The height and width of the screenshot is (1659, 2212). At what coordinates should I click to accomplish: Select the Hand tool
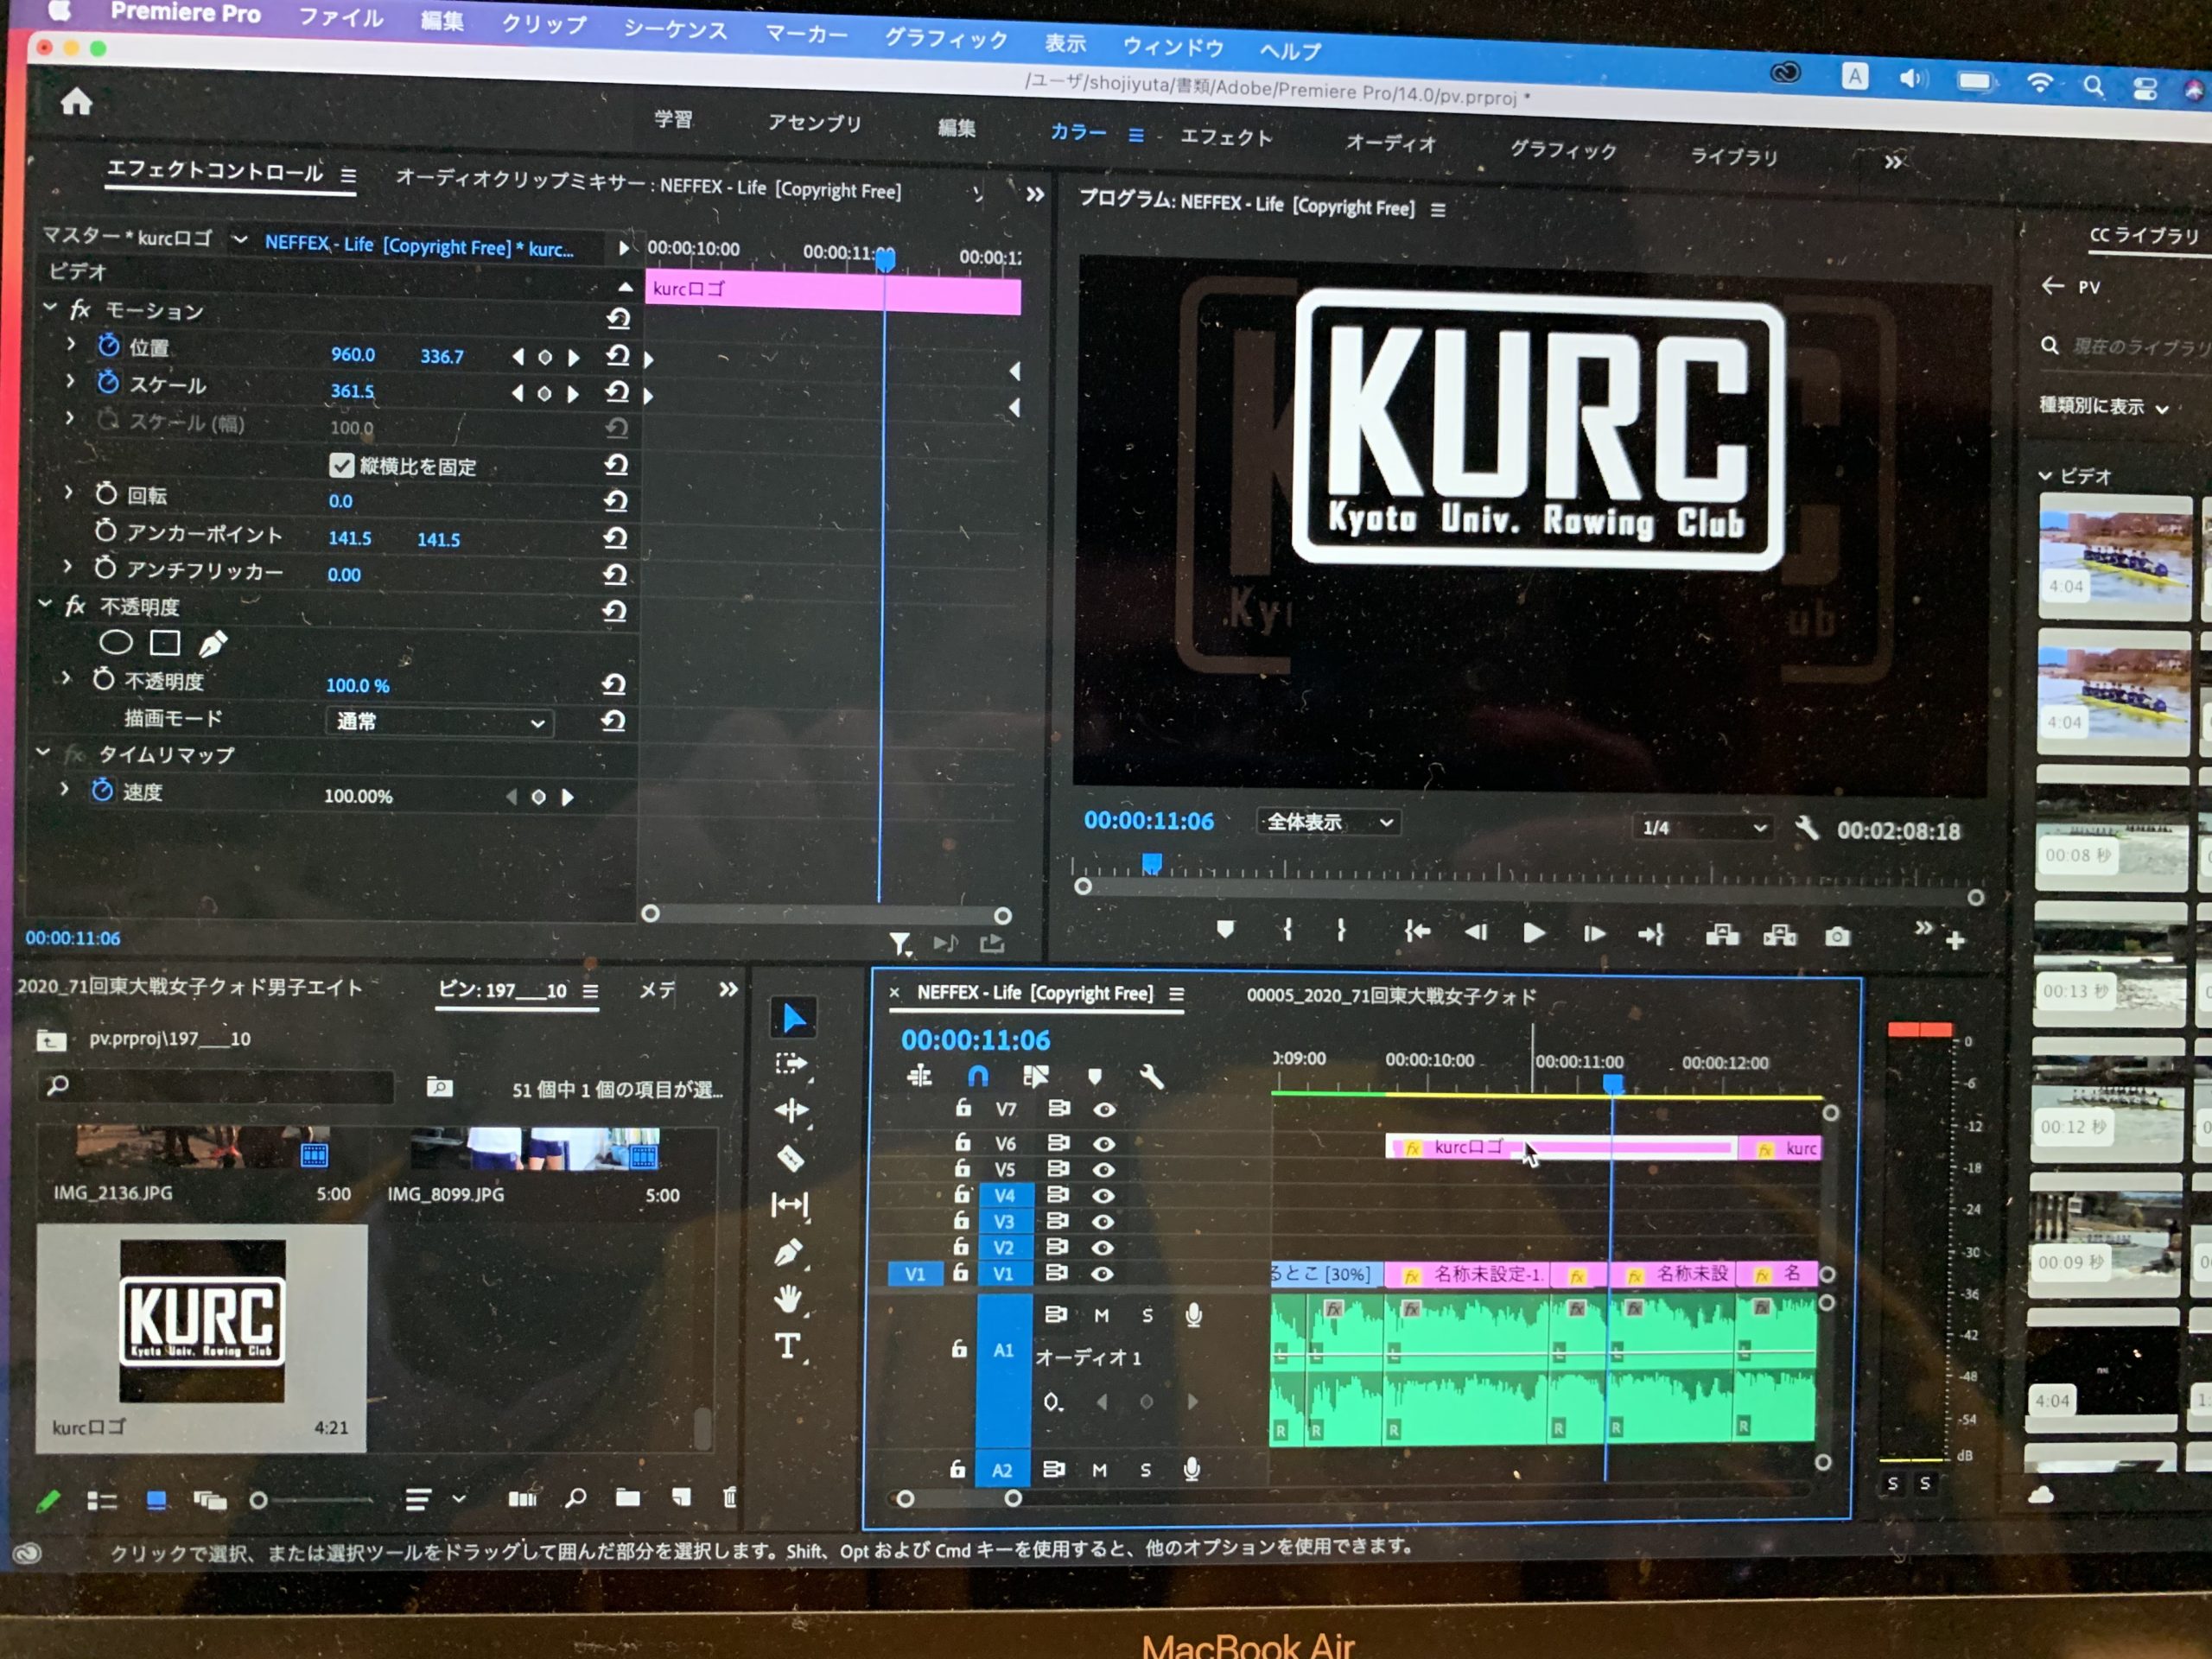pos(788,1299)
